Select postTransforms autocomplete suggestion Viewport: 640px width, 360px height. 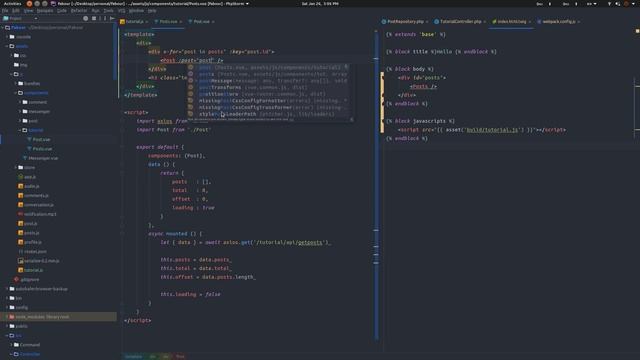point(268,87)
